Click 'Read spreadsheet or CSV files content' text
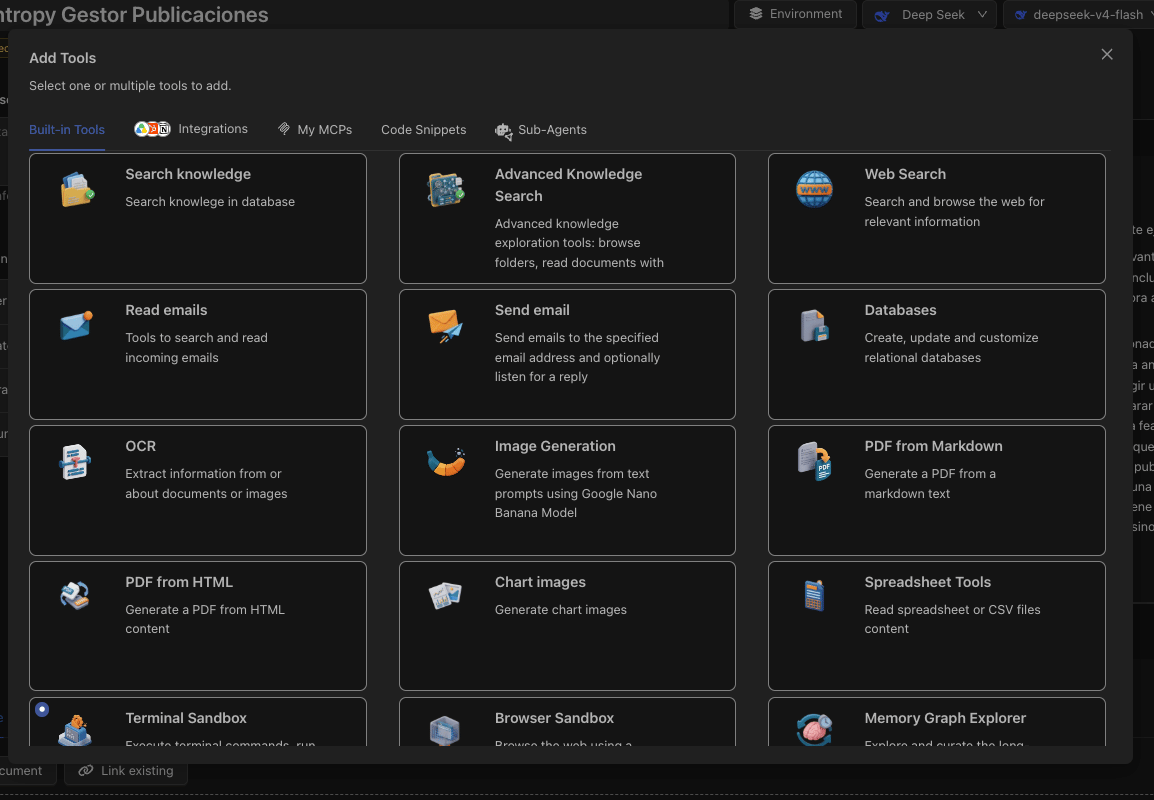The height and width of the screenshot is (800, 1154). [x=952, y=619]
